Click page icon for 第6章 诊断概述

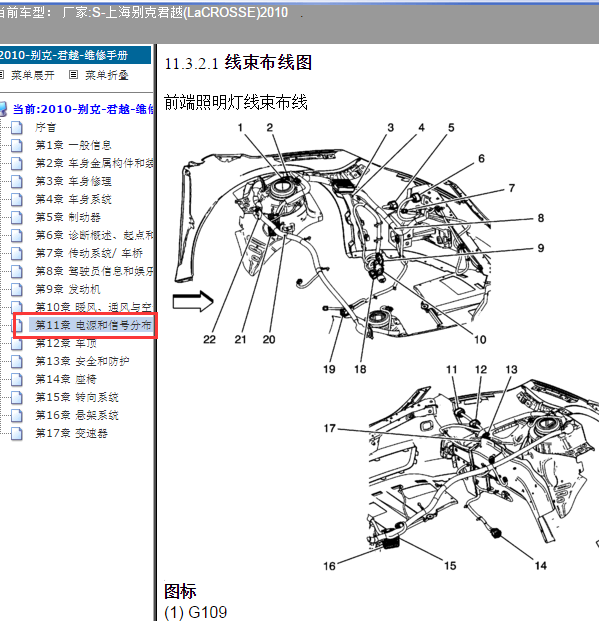coord(17,235)
